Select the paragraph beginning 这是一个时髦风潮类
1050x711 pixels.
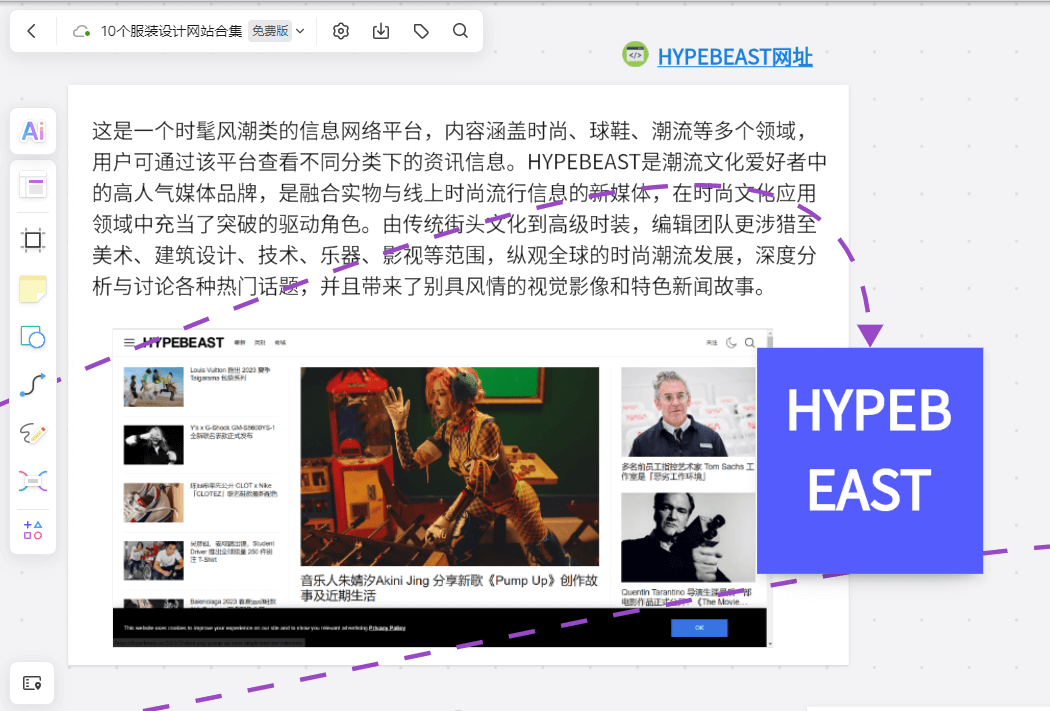pos(459,208)
